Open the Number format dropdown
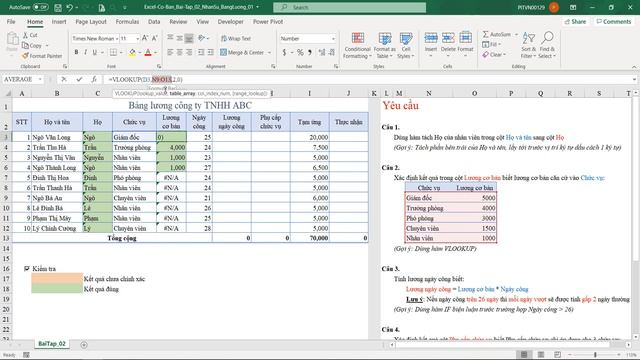Image resolution: width=640 pixels, height=360 pixels. pyautogui.click(x=333, y=38)
